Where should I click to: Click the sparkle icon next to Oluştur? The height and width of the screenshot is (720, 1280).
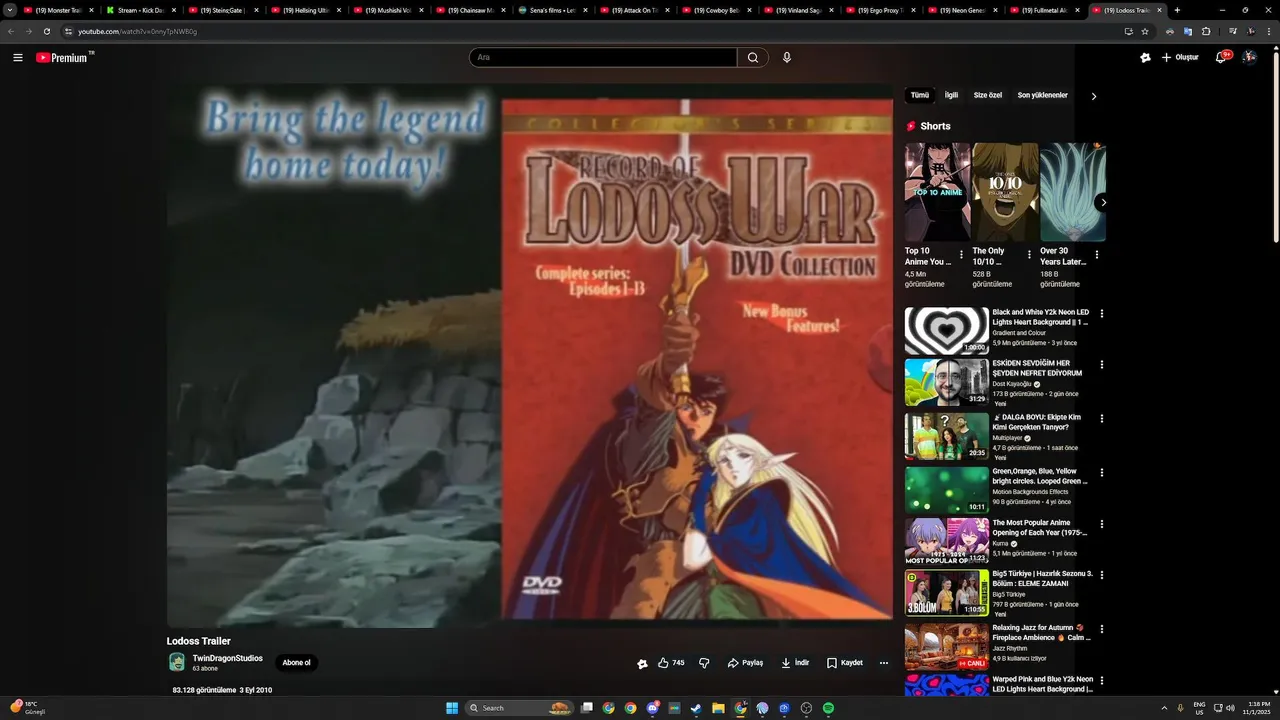point(1146,58)
